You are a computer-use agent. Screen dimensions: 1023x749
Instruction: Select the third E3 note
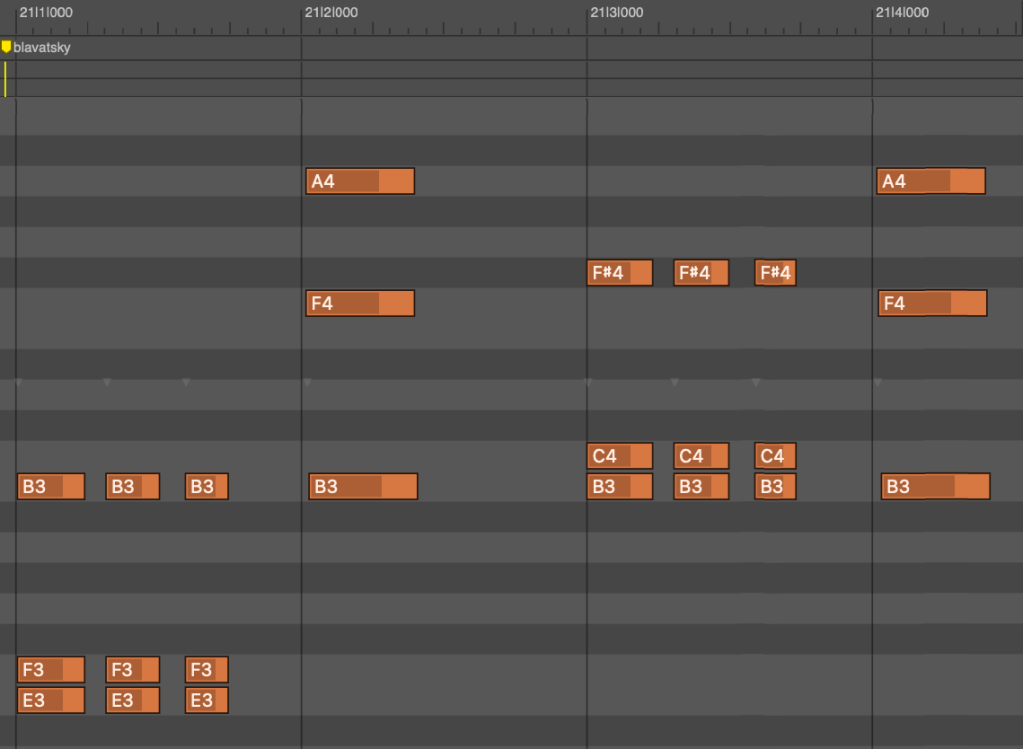tap(207, 700)
